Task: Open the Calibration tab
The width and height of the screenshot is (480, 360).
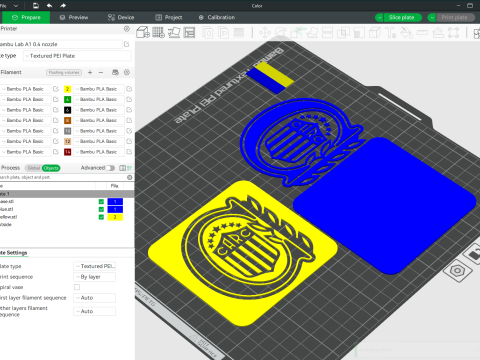Action: coord(217,17)
